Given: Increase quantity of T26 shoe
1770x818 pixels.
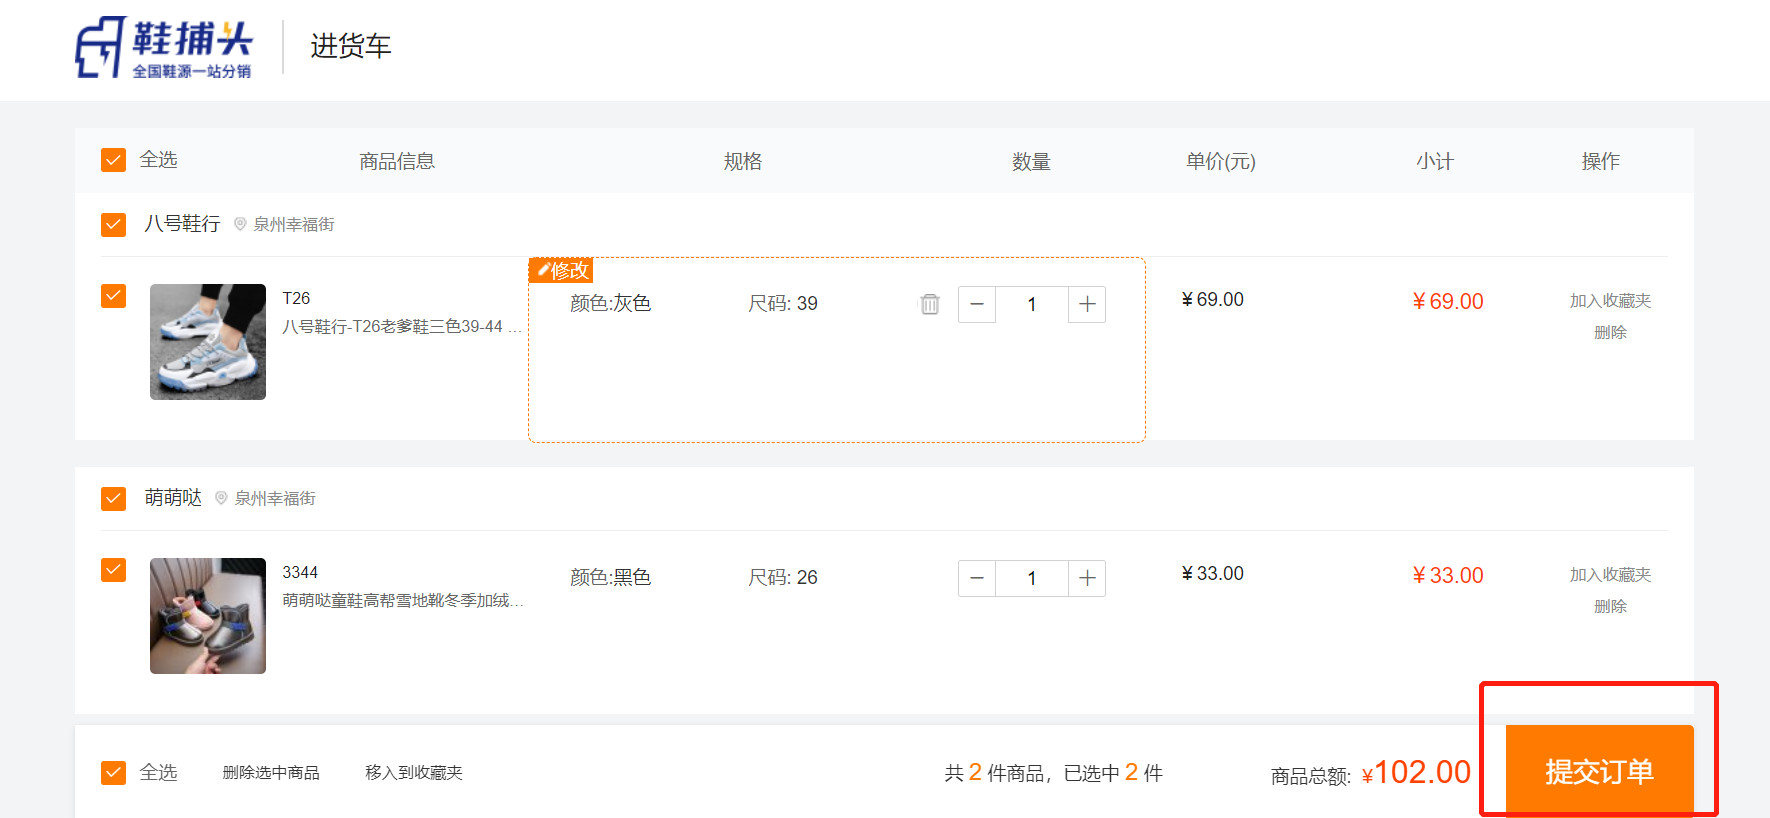Looking at the screenshot, I should pyautogui.click(x=1087, y=304).
